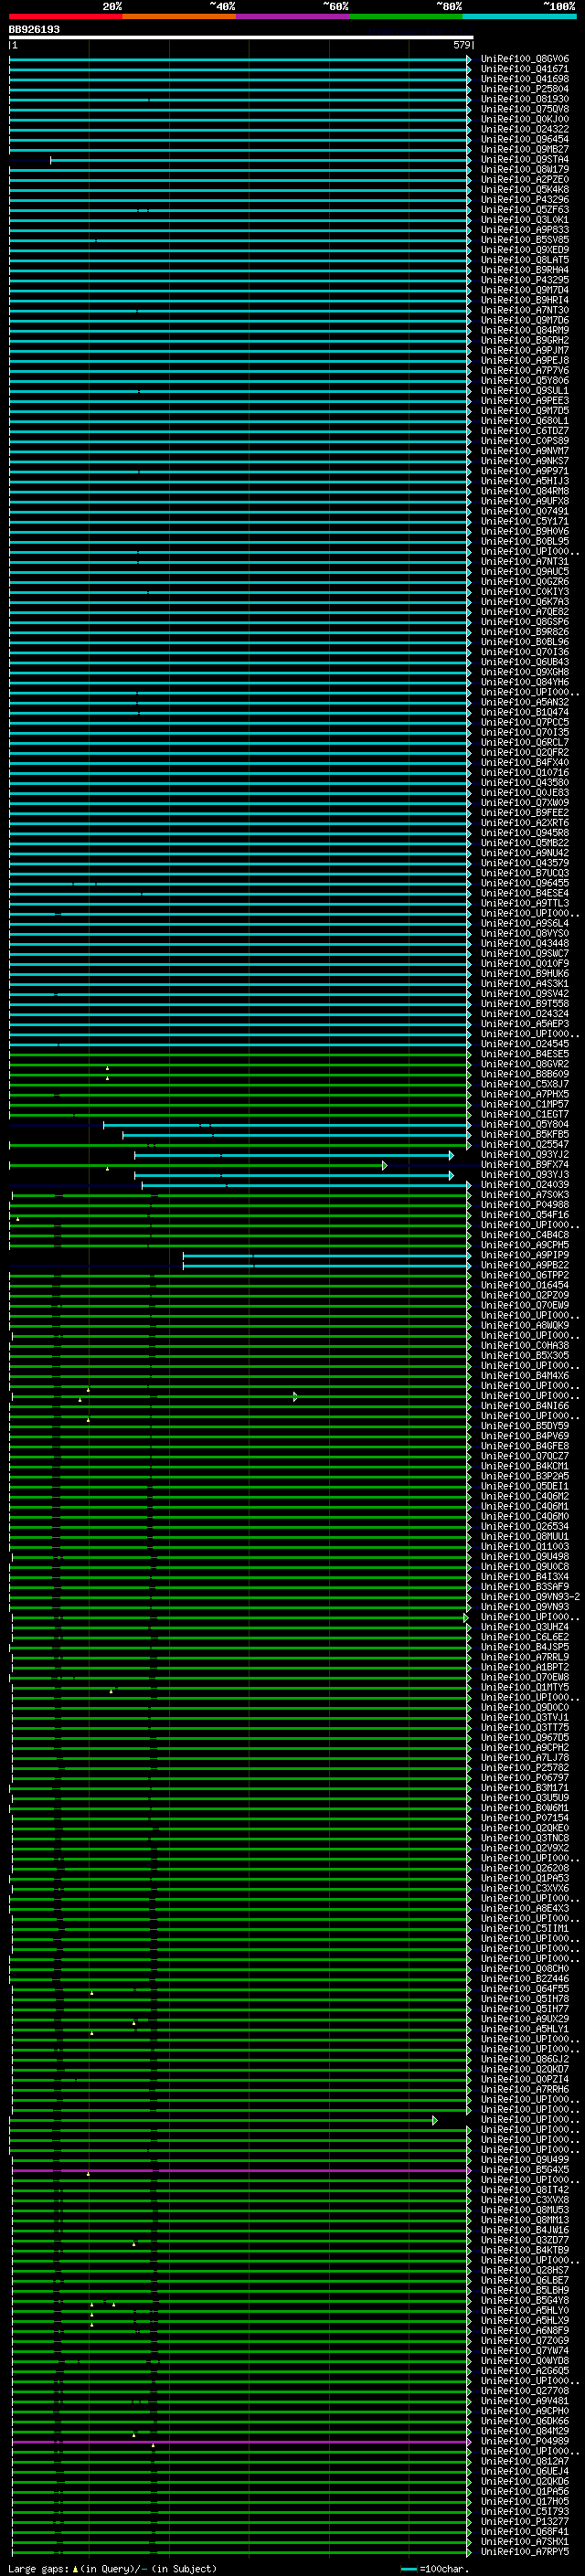Screen dimensions: 585x2576
Task: Click the Large gaps legend text
Action: click(112, 2568)
